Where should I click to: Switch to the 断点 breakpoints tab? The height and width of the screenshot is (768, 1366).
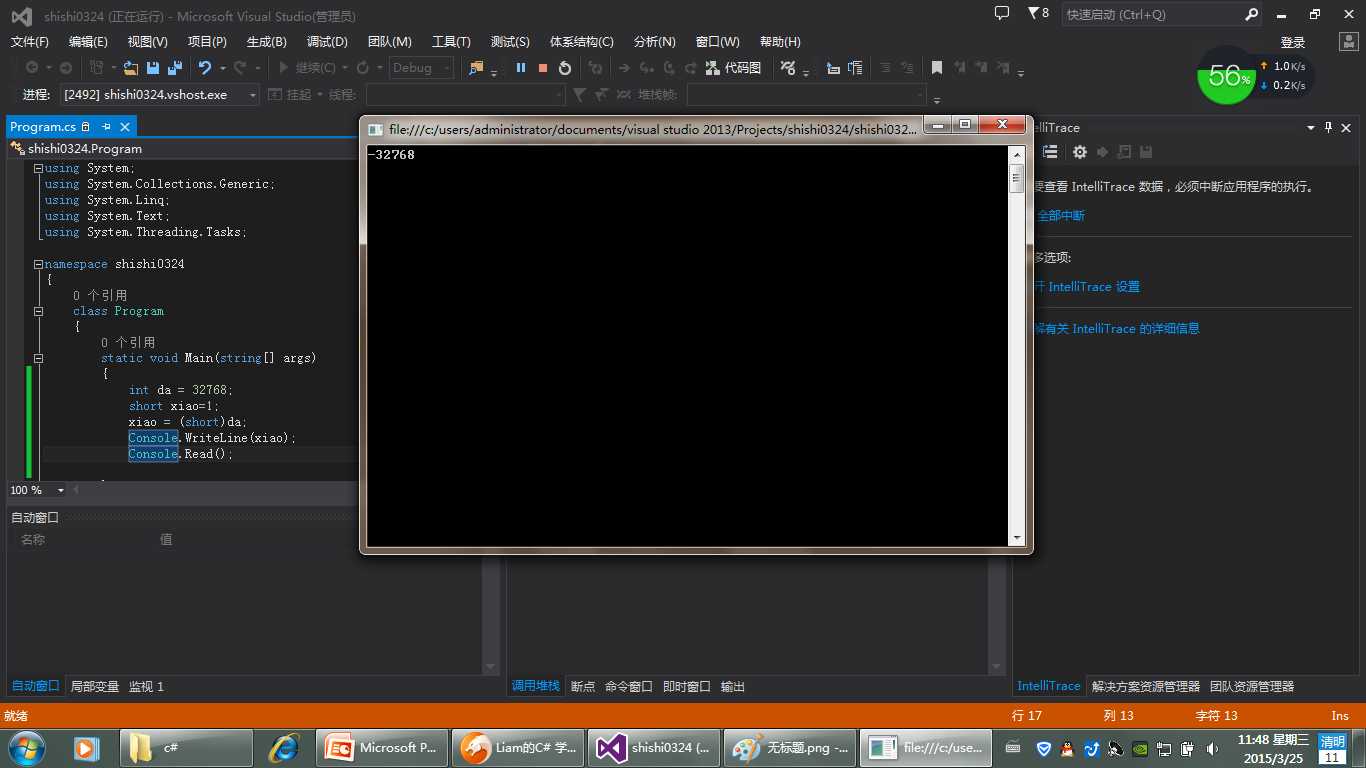(582, 686)
